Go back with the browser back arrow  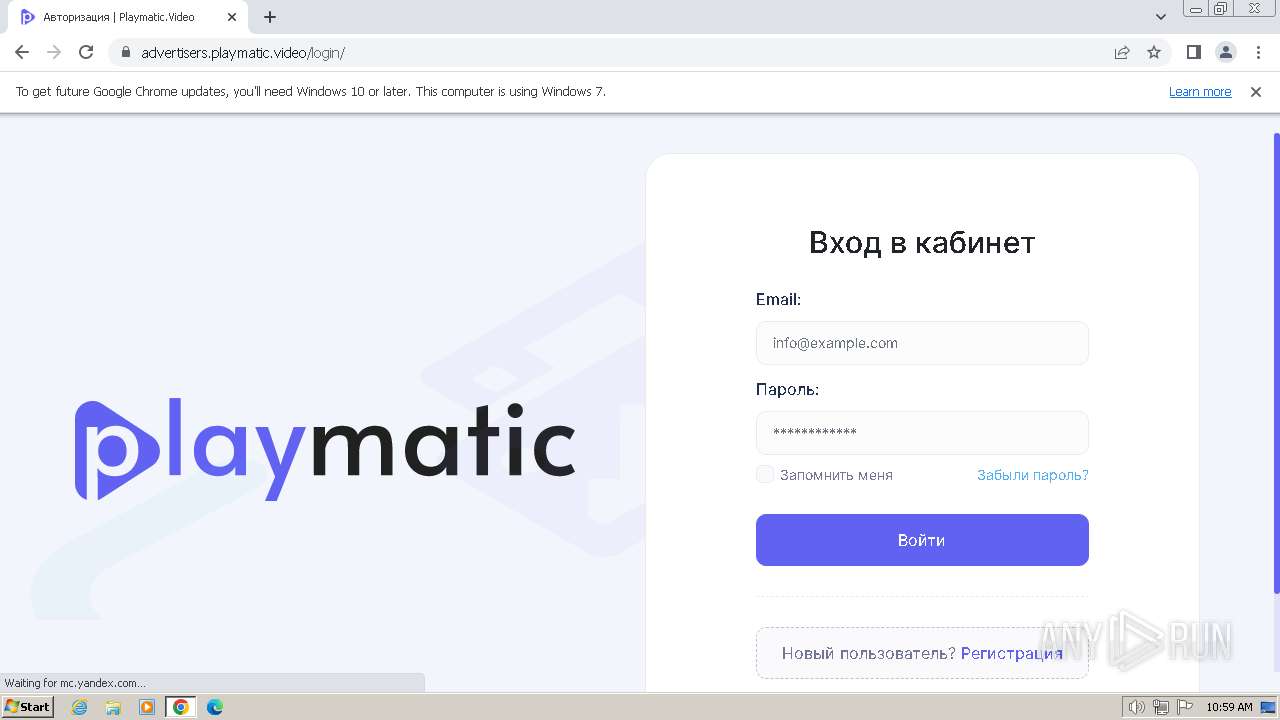tap(22, 52)
